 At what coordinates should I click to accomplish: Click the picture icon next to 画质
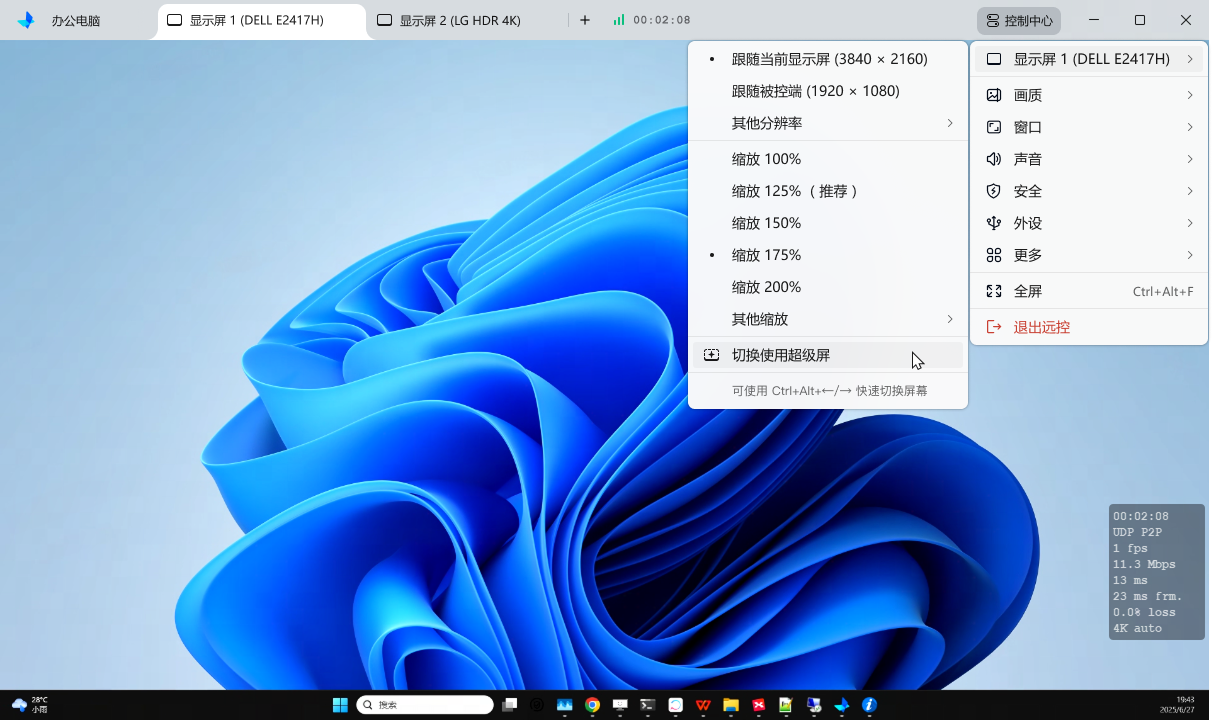coord(993,95)
